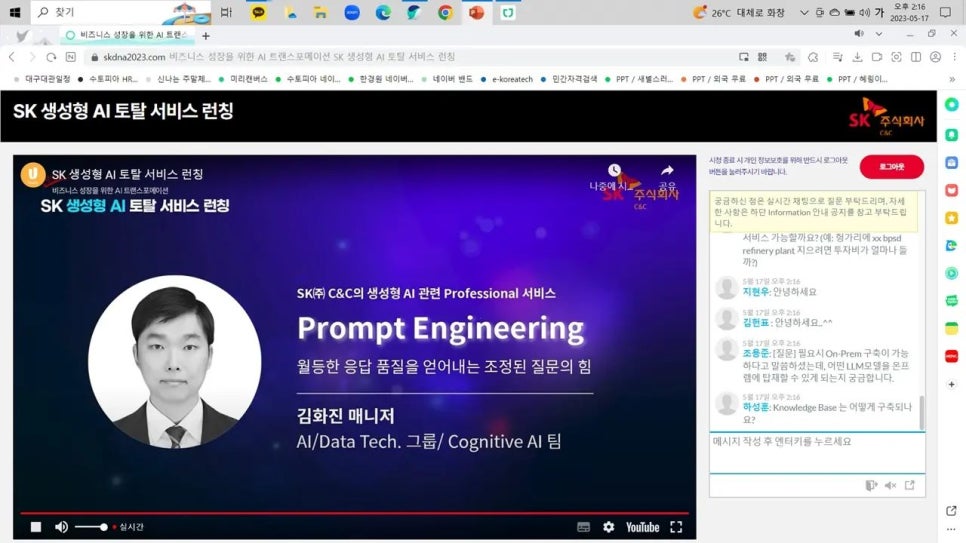Click the Naver home 'N' icon in the toolbar

[x=71, y=57]
